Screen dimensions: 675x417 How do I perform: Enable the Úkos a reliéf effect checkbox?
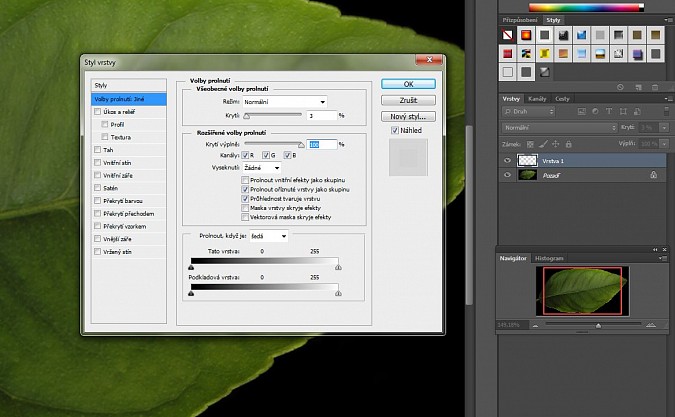click(97, 111)
